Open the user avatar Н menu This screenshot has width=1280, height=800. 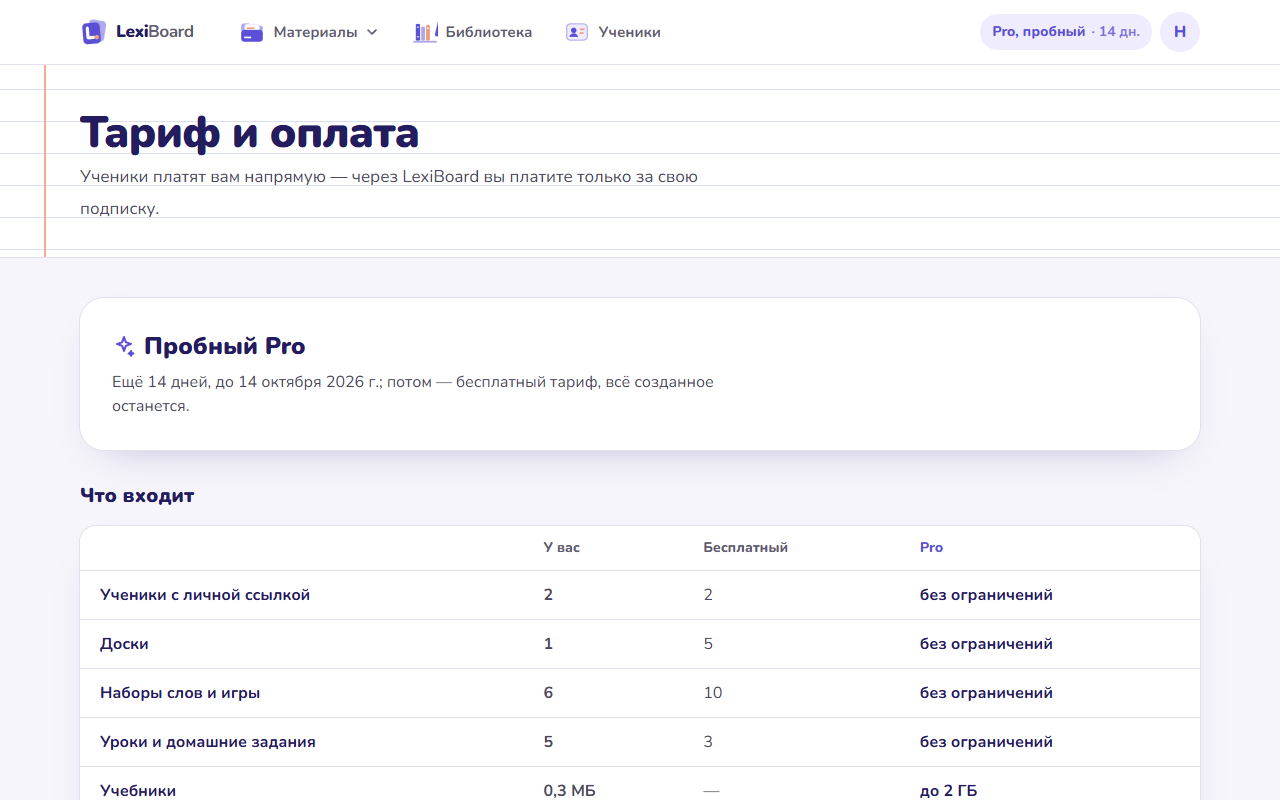click(x=1180, y=32)
